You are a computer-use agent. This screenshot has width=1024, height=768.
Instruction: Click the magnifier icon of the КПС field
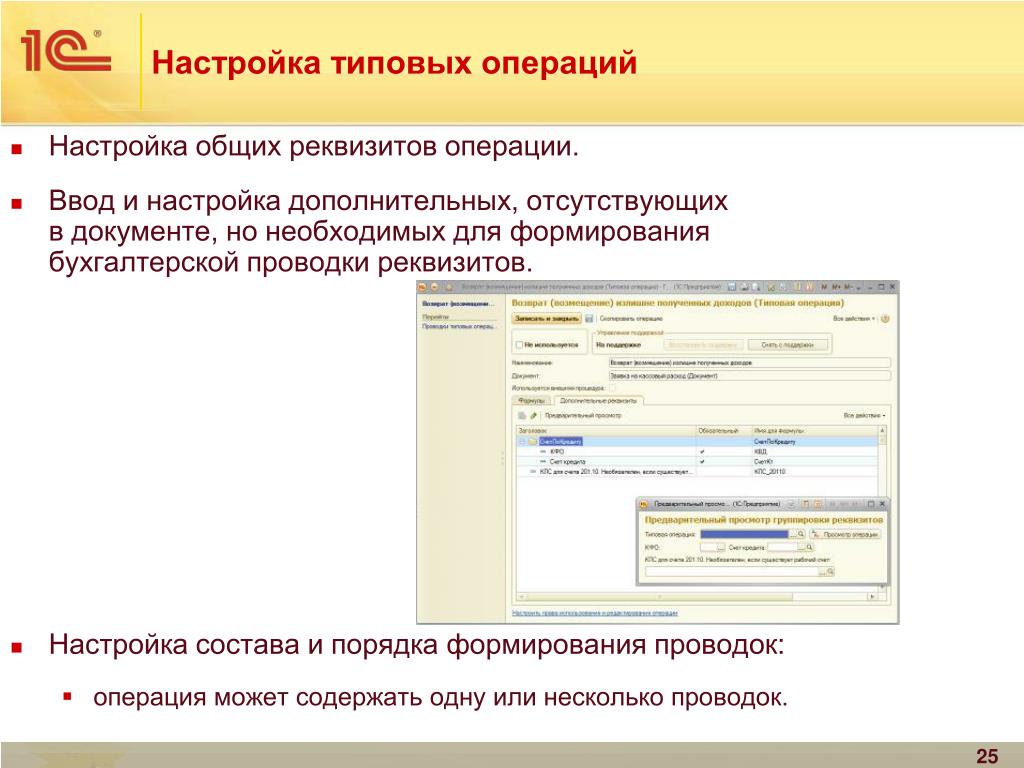[x=830, y=571]
